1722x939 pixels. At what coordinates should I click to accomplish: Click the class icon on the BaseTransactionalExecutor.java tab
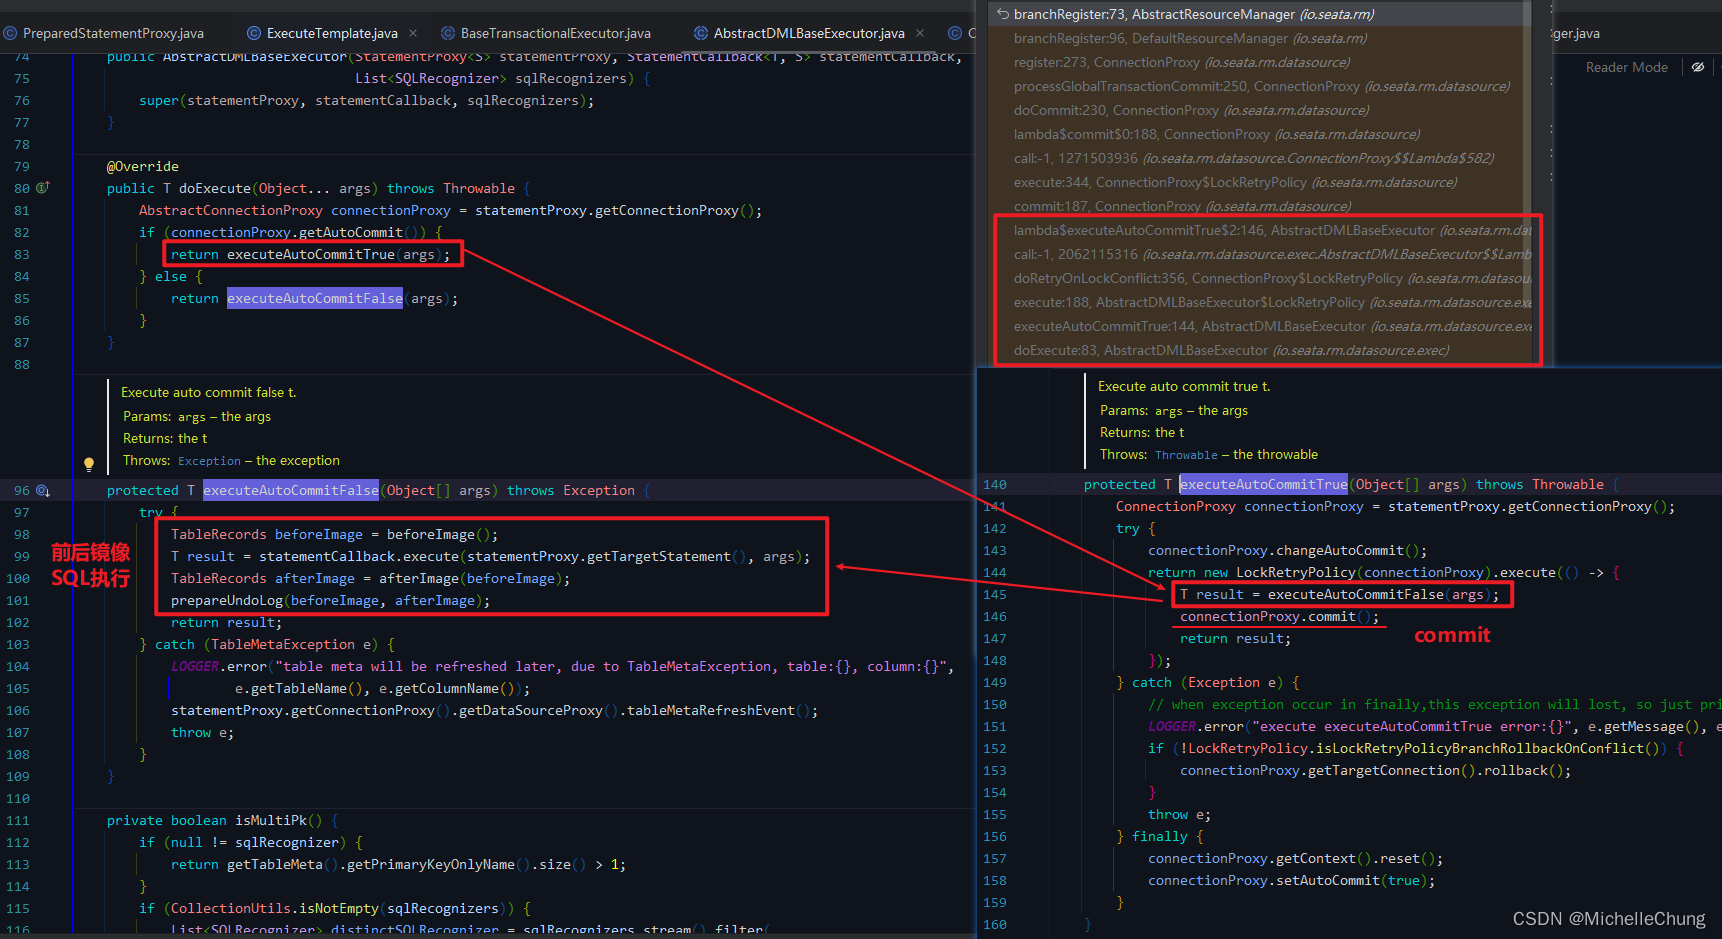click(448, 33)
